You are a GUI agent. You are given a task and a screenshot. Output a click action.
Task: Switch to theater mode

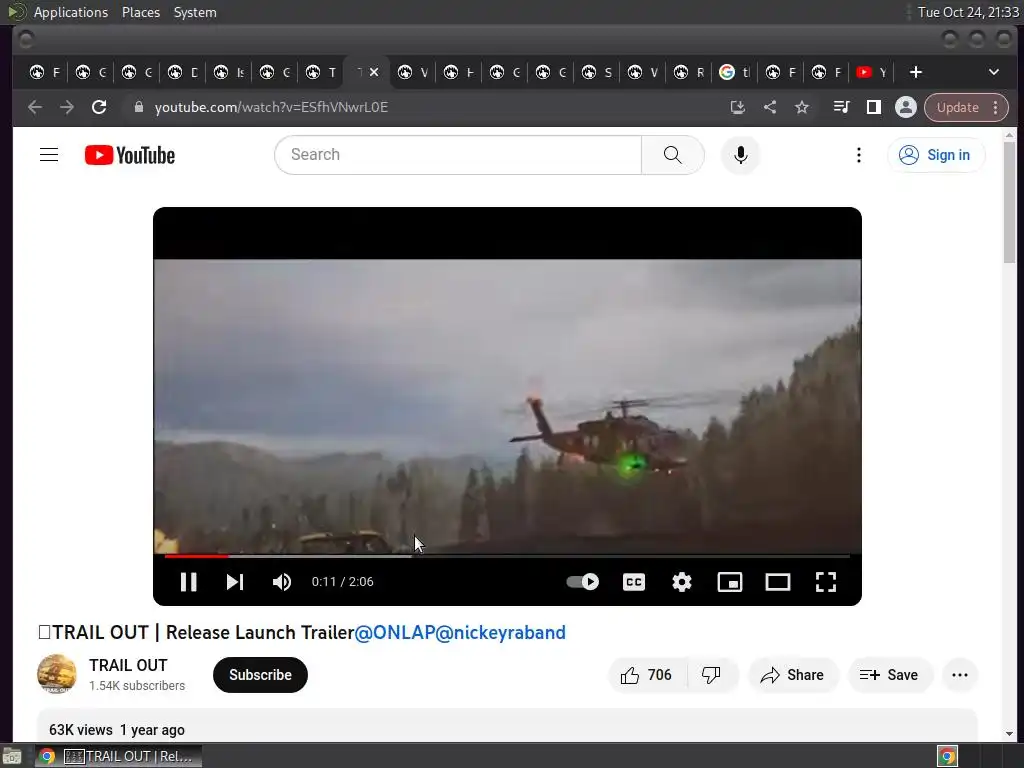pos(778,582)
